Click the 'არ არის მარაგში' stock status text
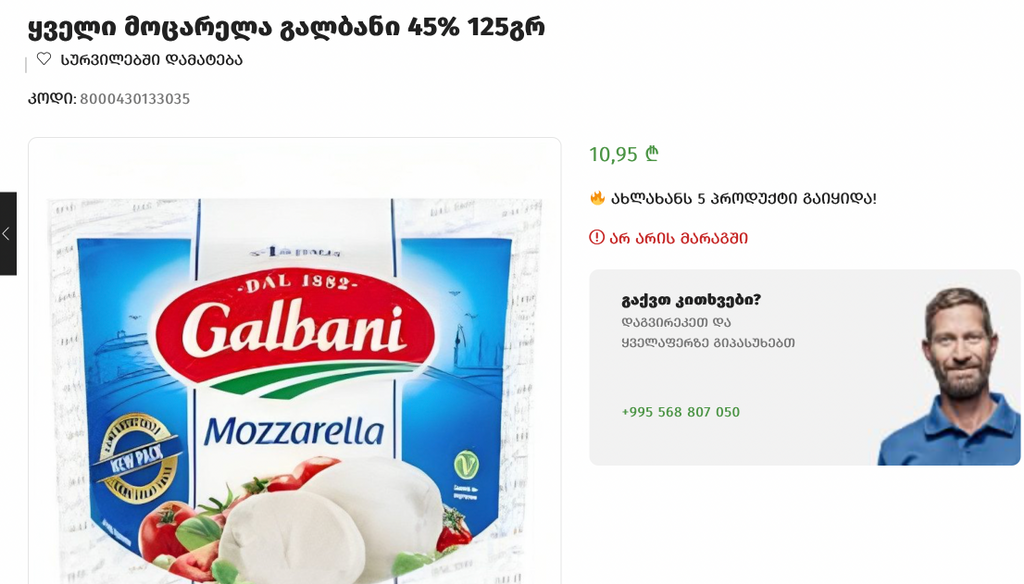The image size is (1024, 584). (679, 238)
